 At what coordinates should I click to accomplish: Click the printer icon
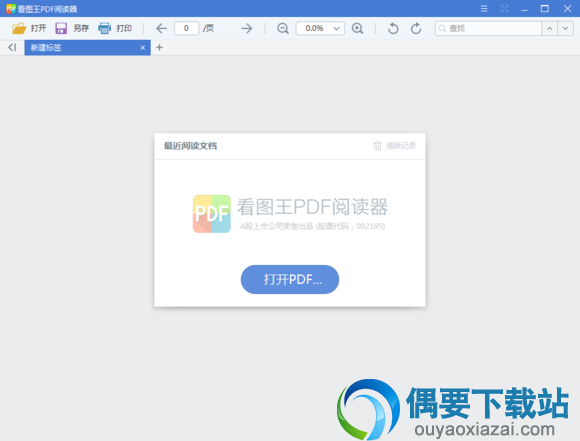click(105, 28)
